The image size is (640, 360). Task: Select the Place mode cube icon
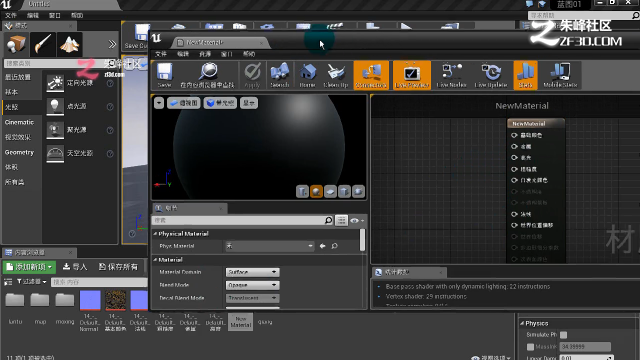(x=16, y=44)
